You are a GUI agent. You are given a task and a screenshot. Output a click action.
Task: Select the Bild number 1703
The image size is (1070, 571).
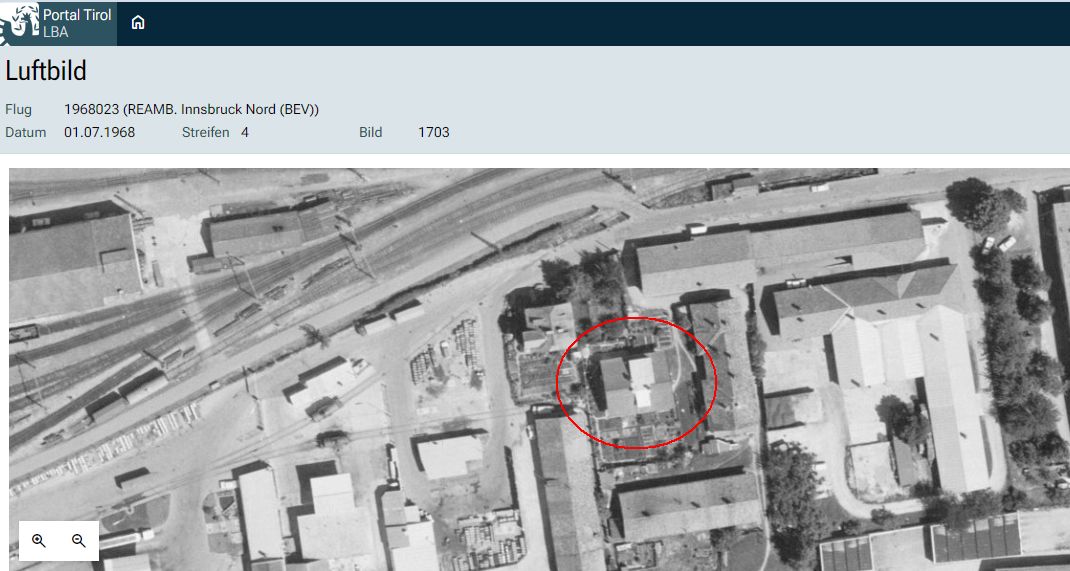pos(433,132)
